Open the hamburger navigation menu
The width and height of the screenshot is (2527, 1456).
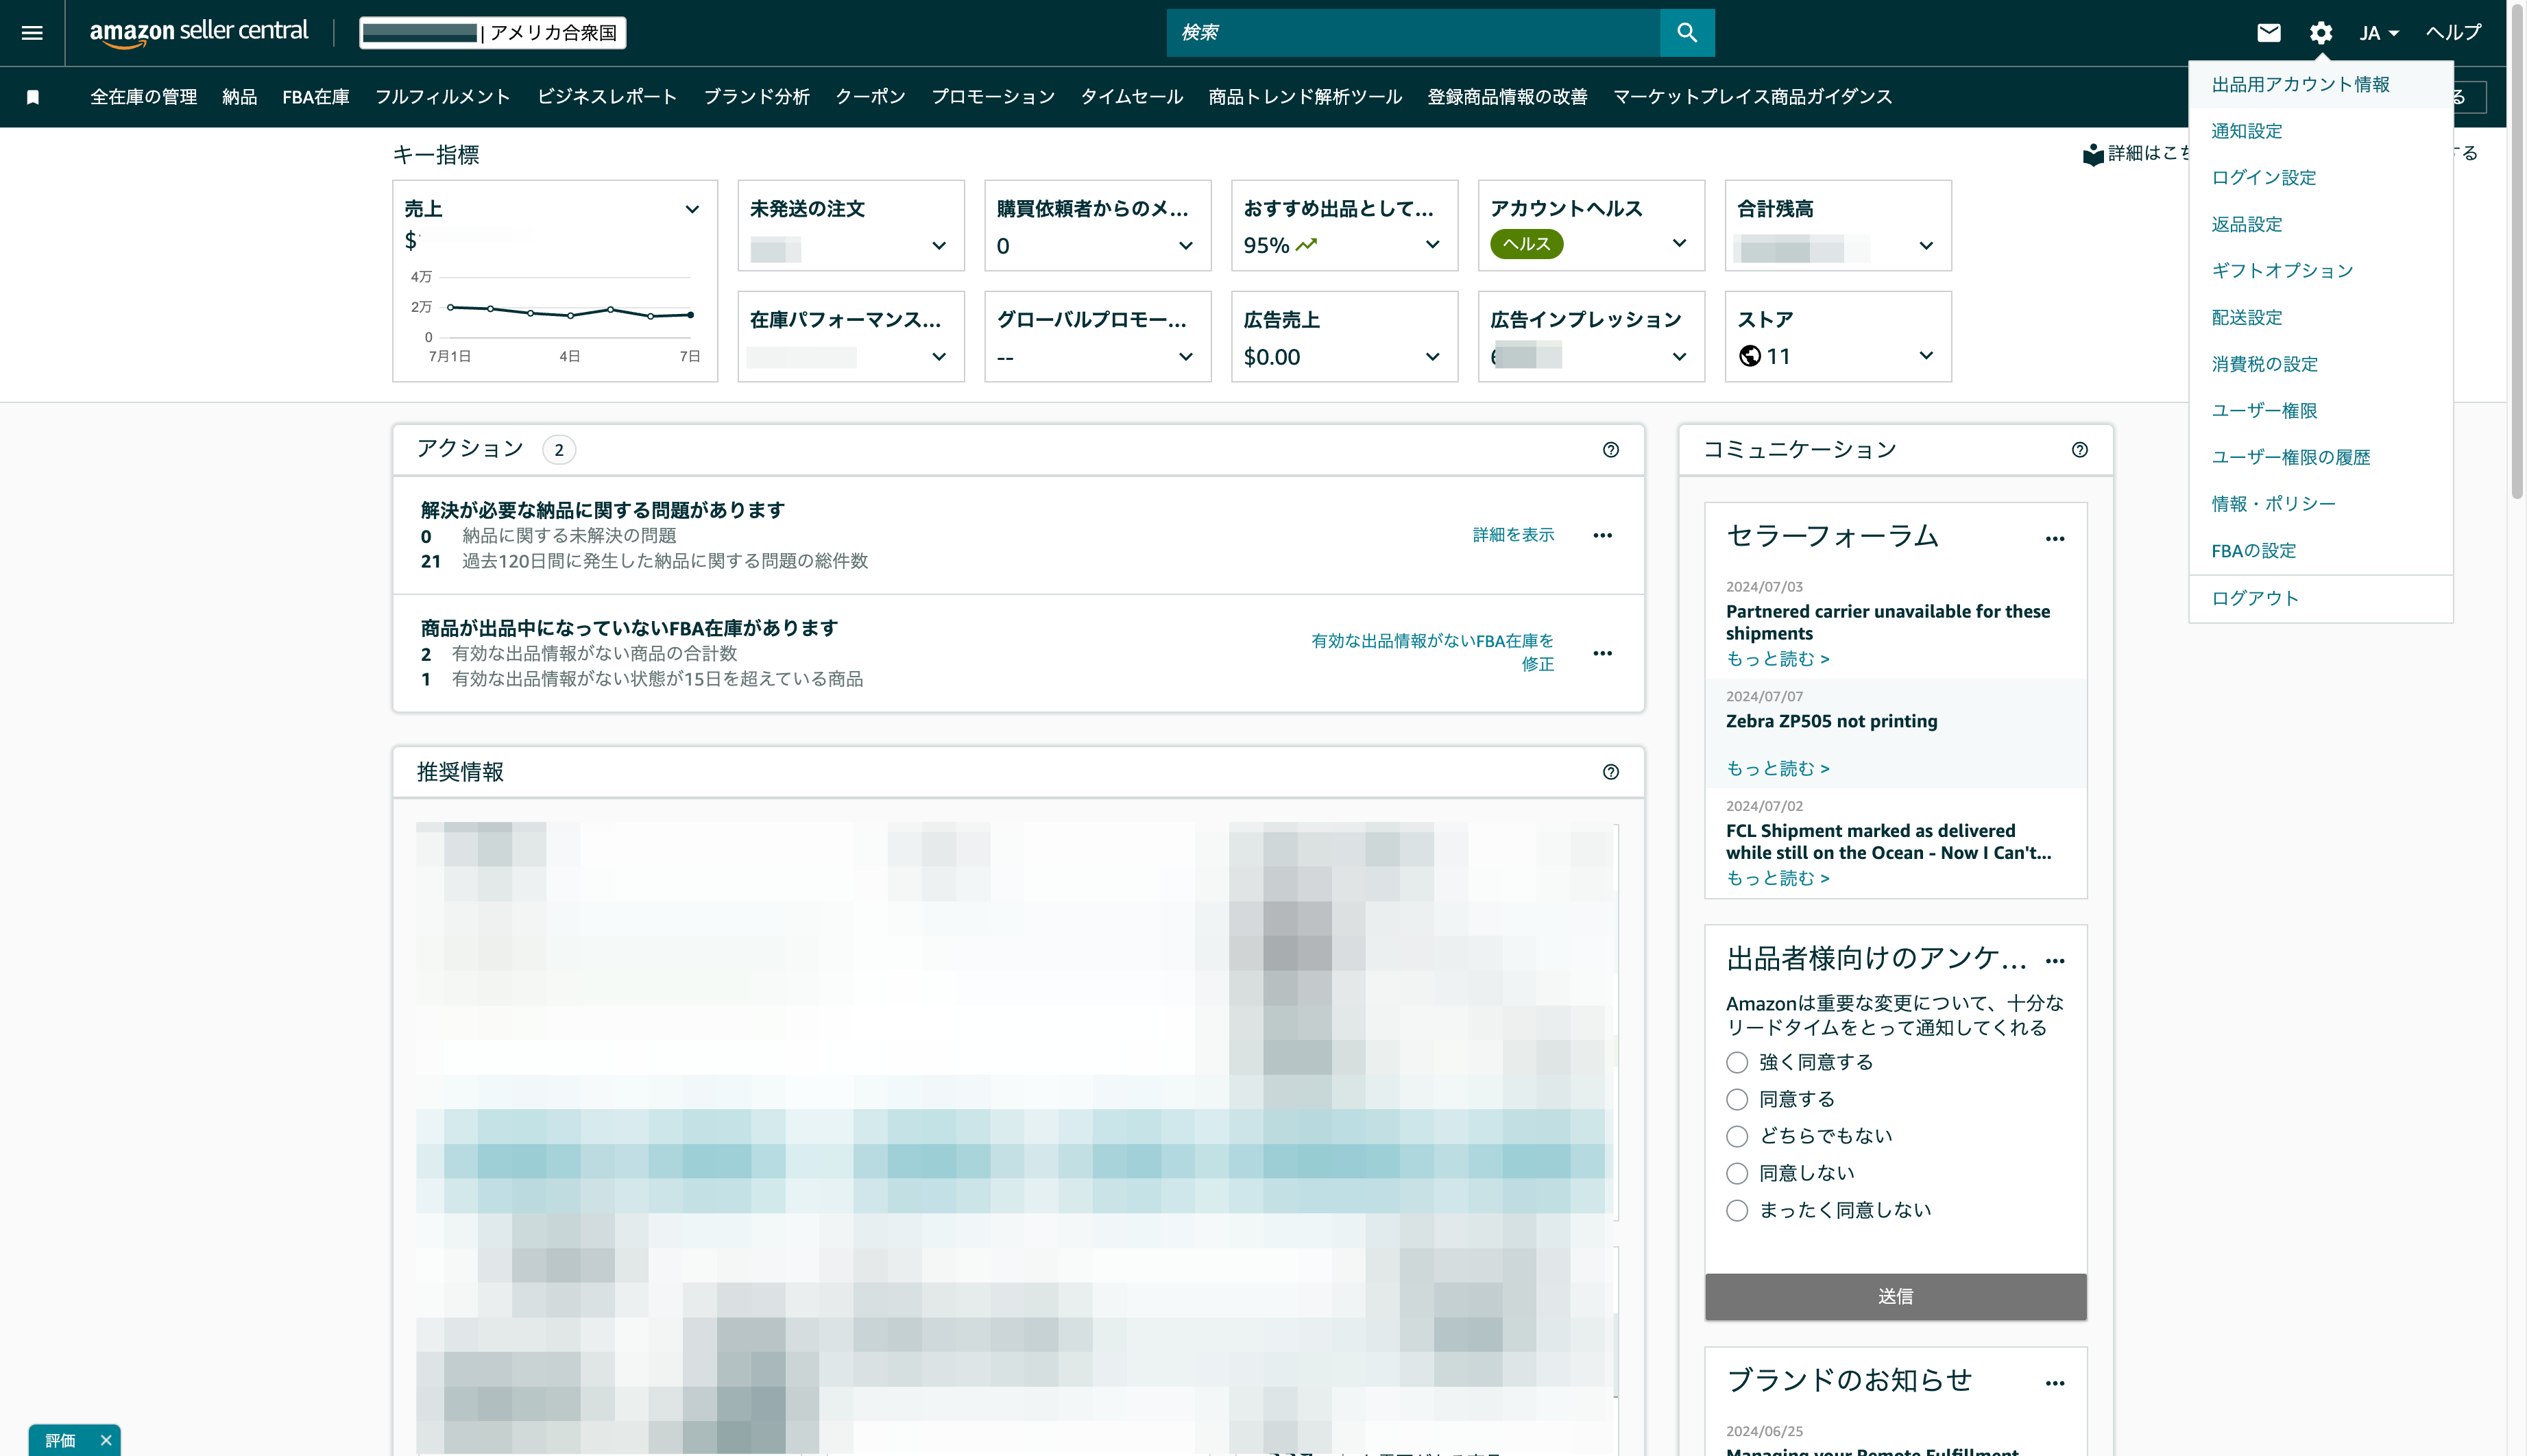(32, 33)
